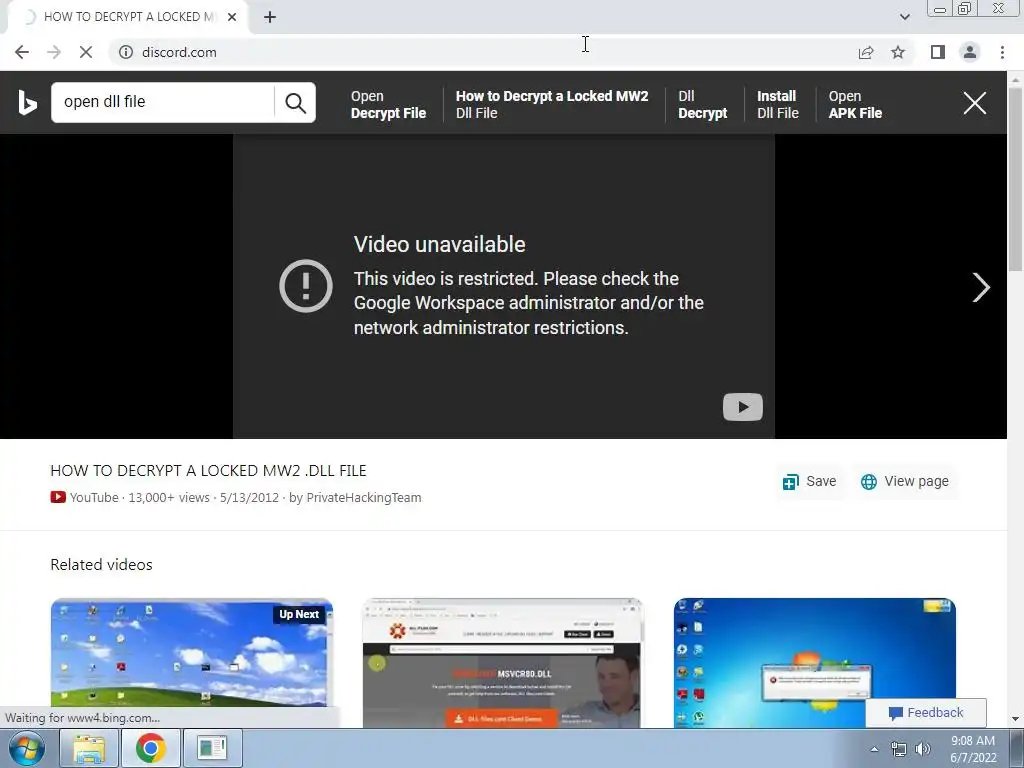The width and height of the screenshot is (1024, 768).
Task: Select Dll Decrypt suggestion
Action: tap(703, 104)
